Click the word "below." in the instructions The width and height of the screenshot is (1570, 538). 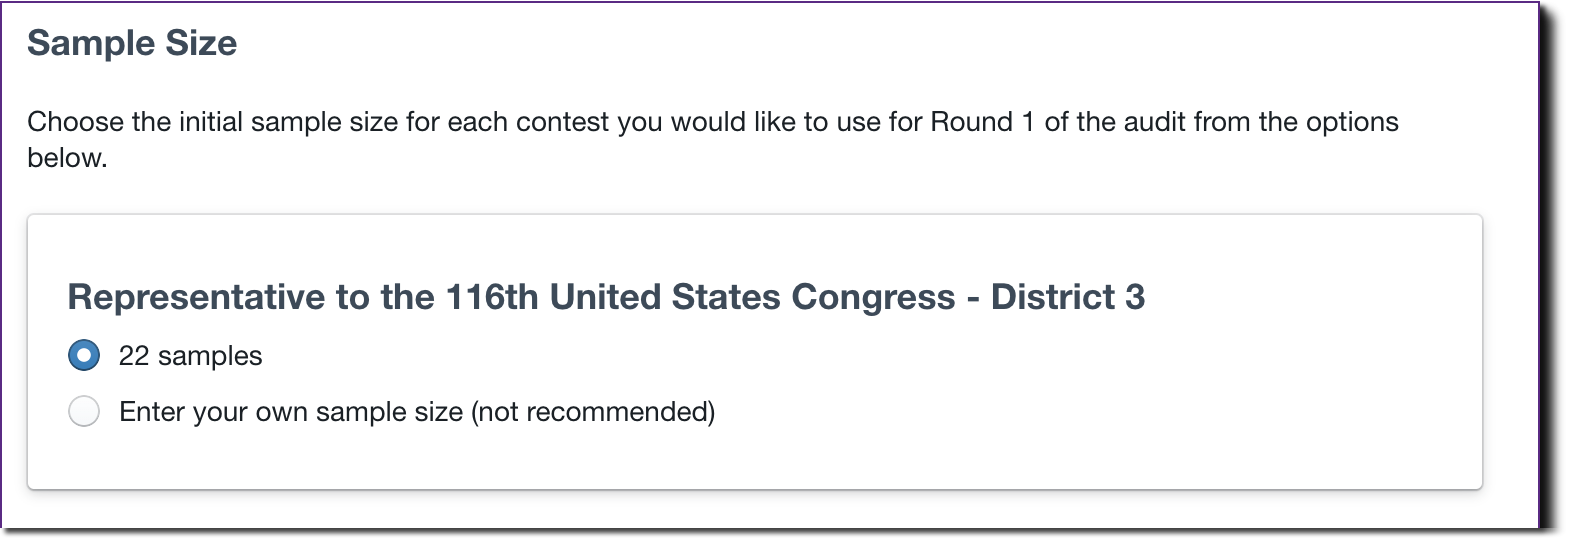click(x=67, y=158)
